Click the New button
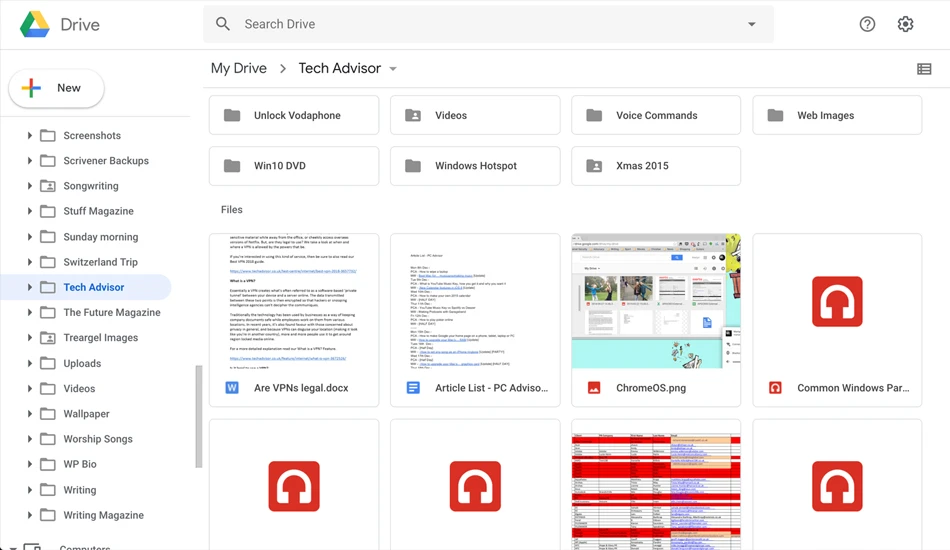The height and width of the screenshot is (550, 950). (56, 88)
